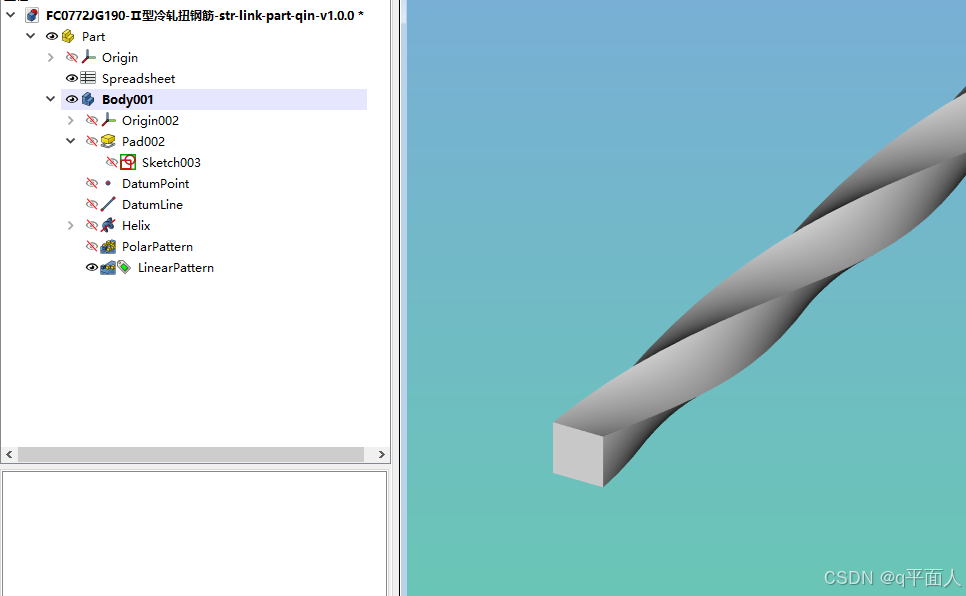The image size is (966, 596).
Task: Click the Origin axis icon
Action: (x=89, y=57)
